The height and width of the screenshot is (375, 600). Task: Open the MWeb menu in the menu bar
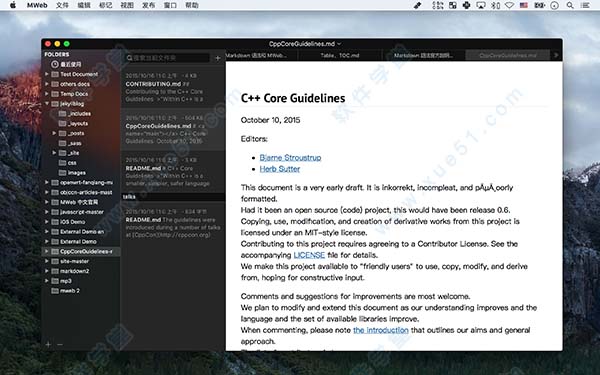point(37,5)
